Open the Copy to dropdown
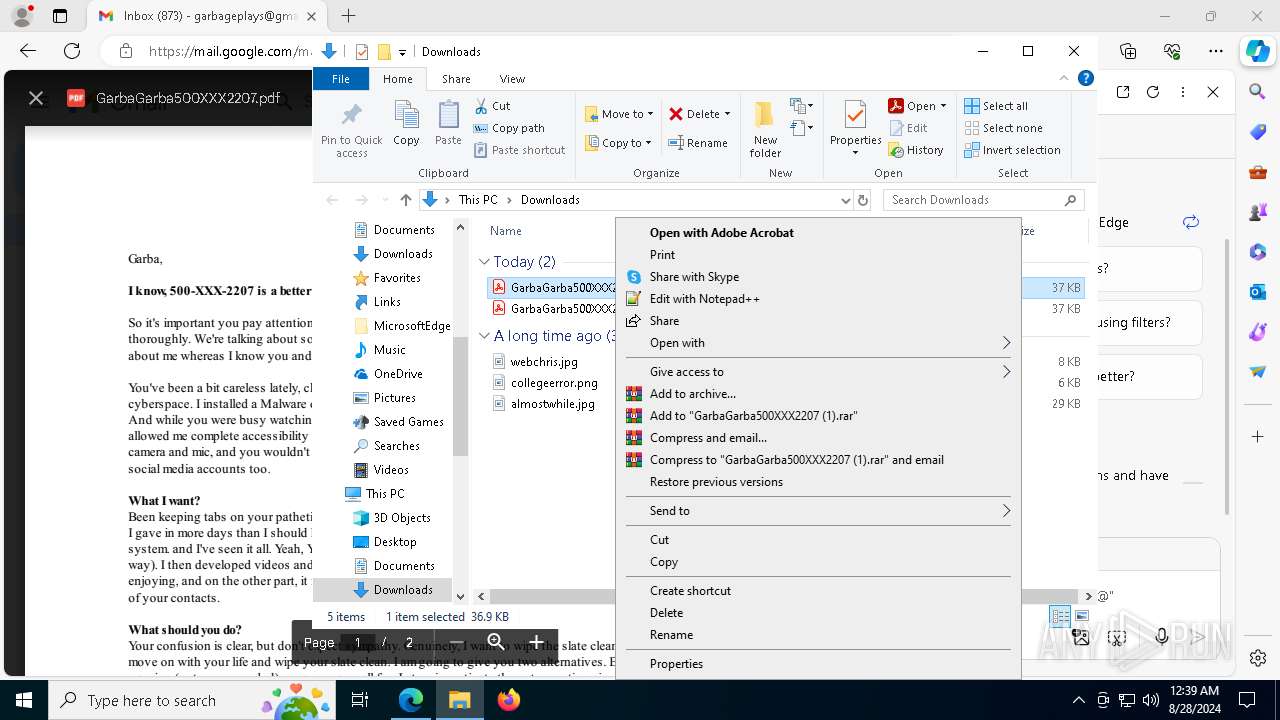This screenshot has height=720, width=1280. pos(618,143)
